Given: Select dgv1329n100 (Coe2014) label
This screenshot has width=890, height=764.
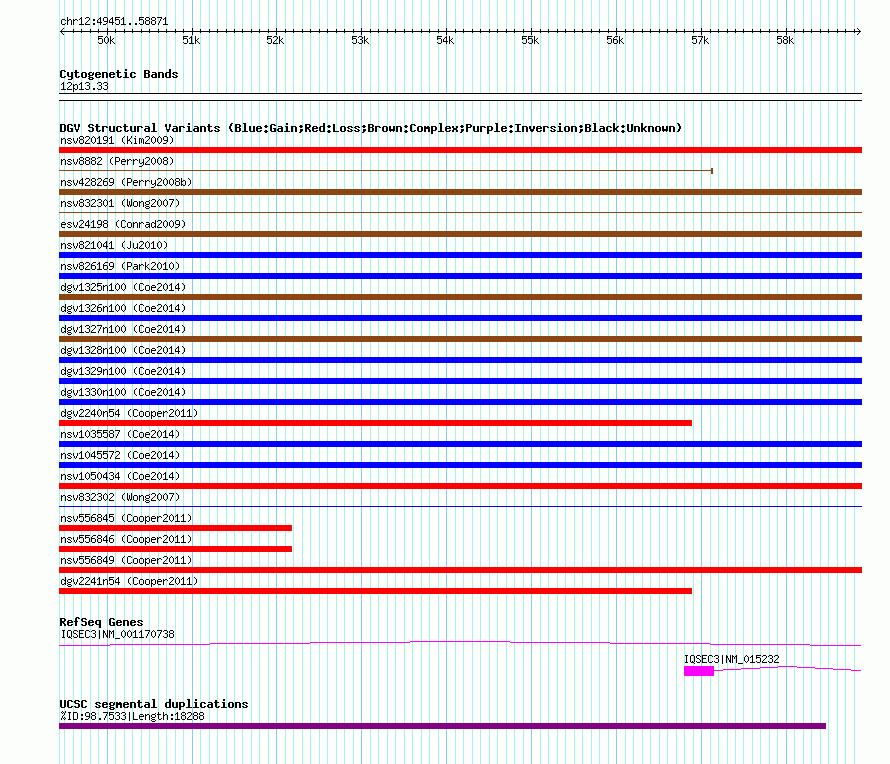Looking at the screenshot, I should tap(123, 371).
